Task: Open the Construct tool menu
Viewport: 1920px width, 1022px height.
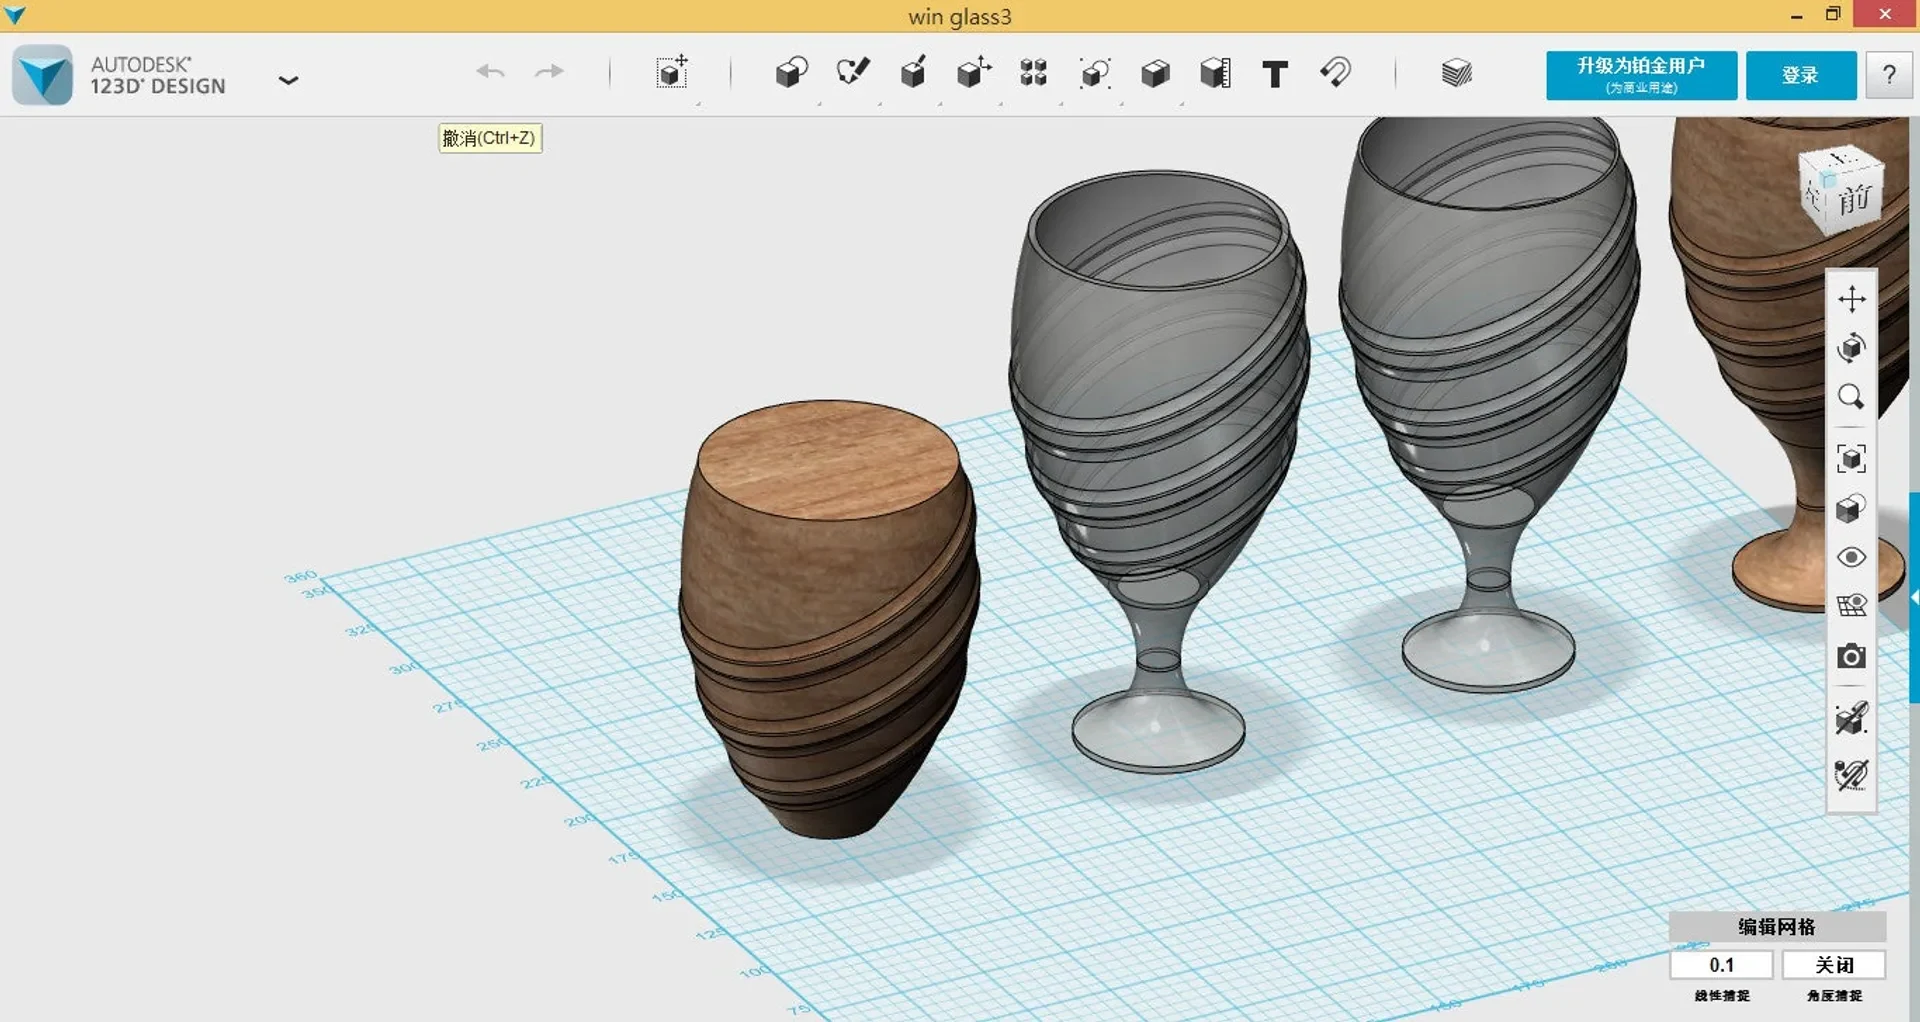Action: coord(913,73)
